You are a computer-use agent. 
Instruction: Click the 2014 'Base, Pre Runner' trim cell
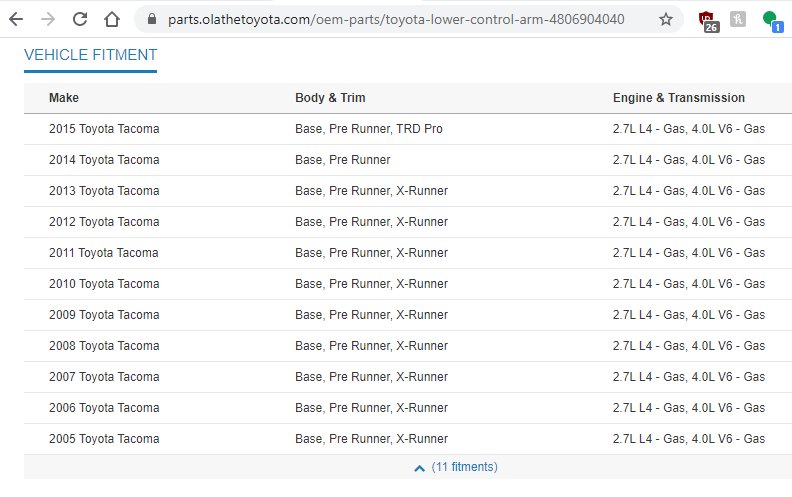[342, 160]
